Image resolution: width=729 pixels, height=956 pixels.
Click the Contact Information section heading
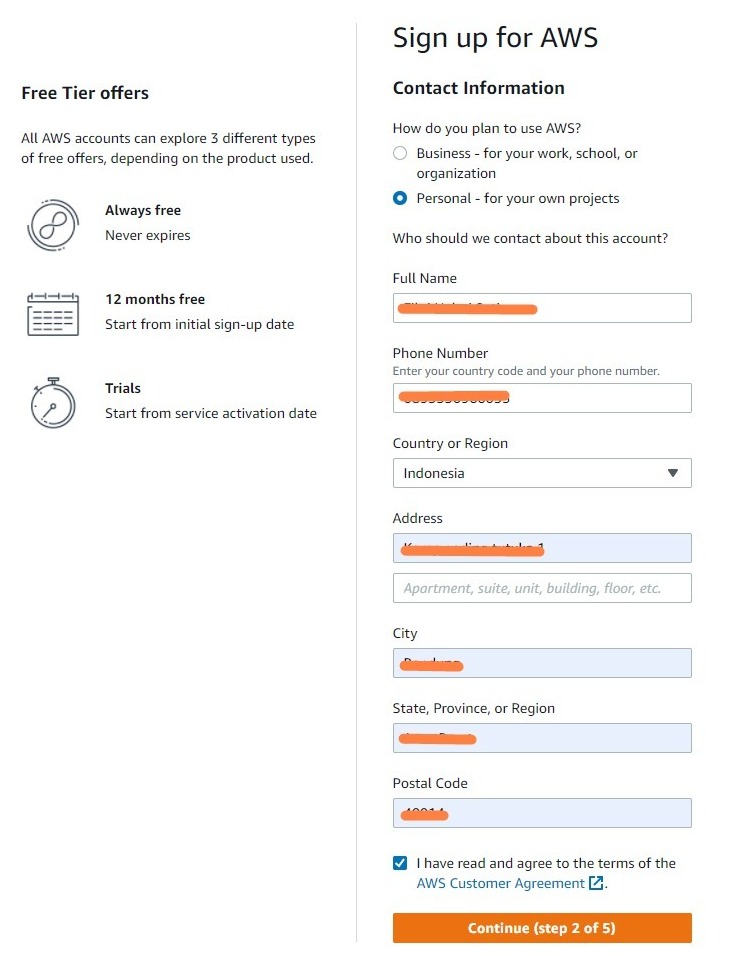[x=478, y=88]
